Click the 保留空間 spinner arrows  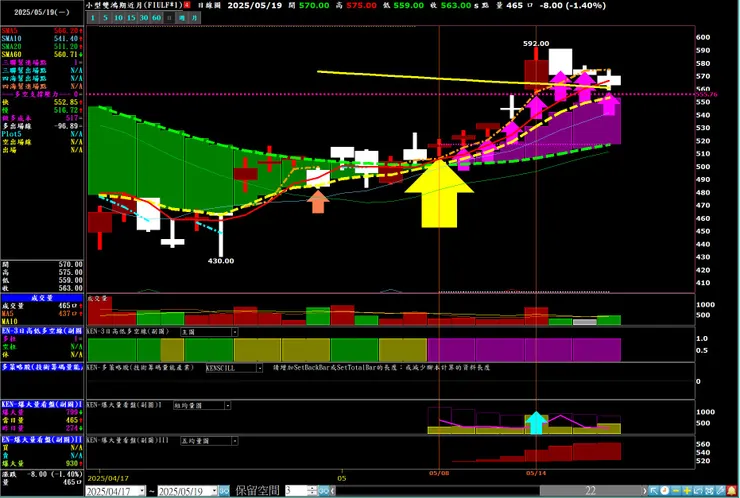312,491
